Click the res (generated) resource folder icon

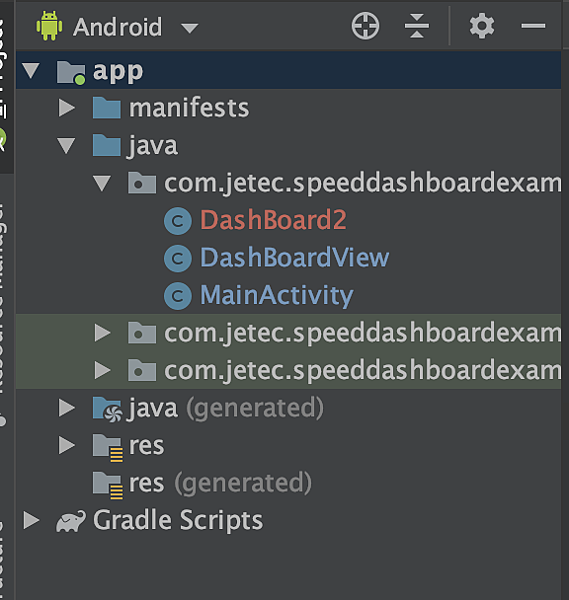tap(108, 486)
